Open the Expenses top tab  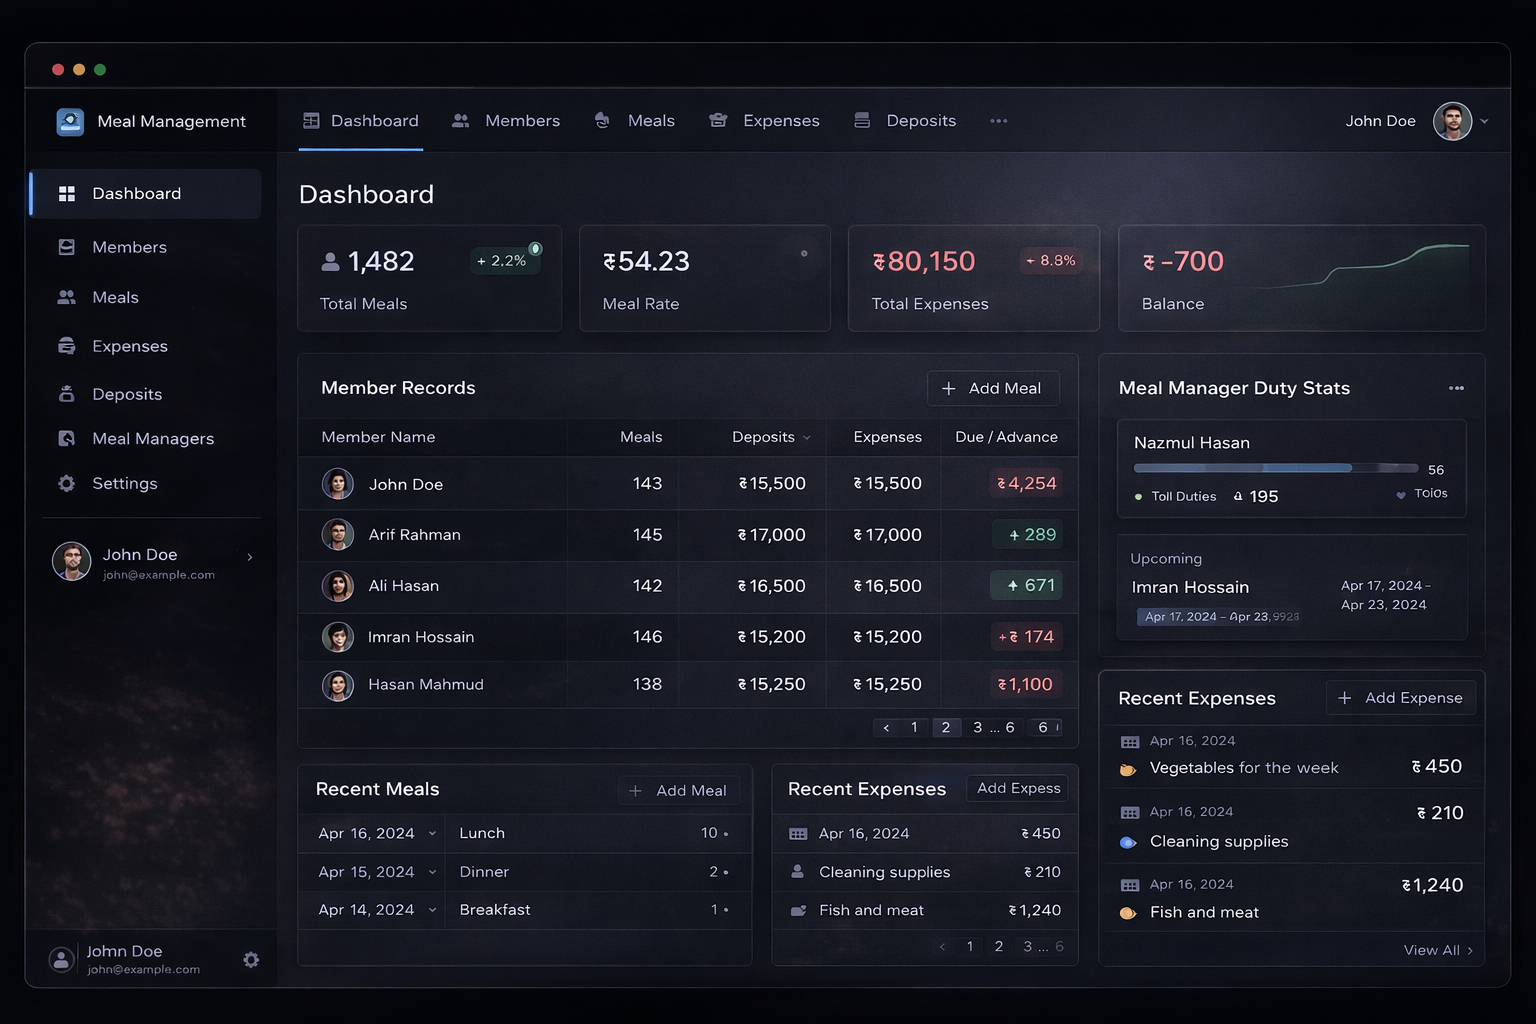[765, 121]
